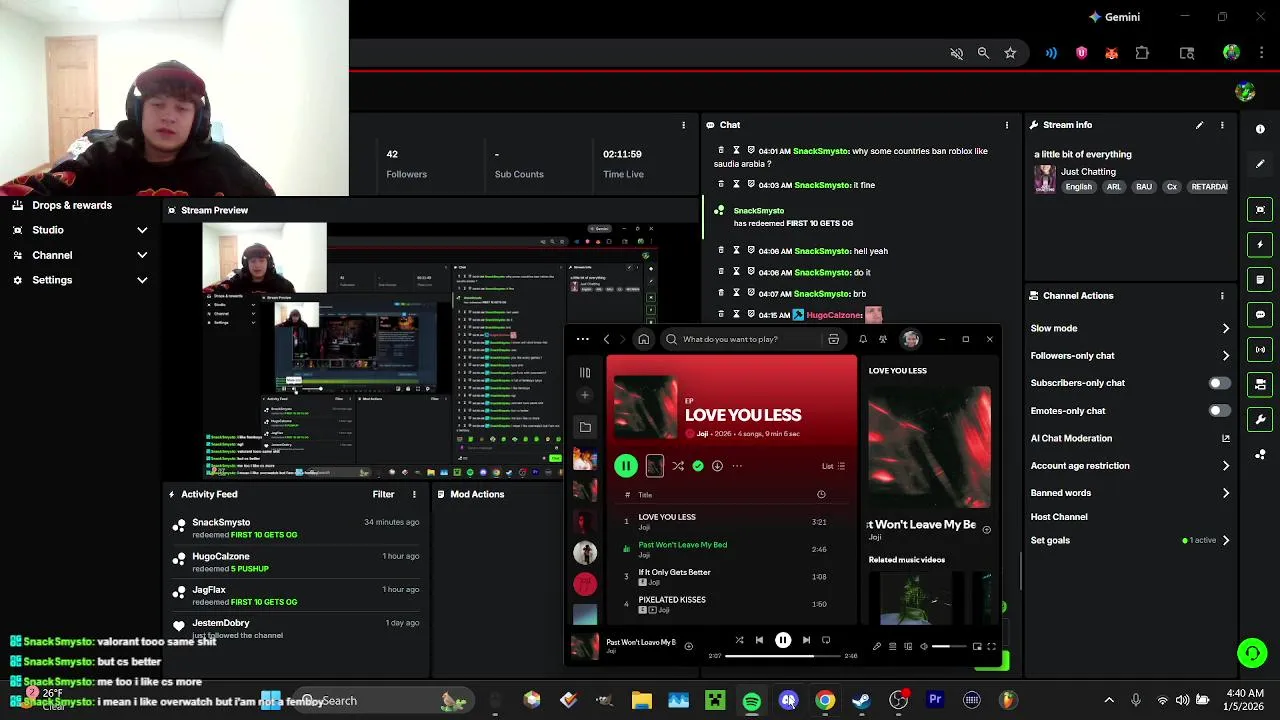Open the folder in Spotify's library sidebar
This screenshot has height=720, width=1280.
585,427
